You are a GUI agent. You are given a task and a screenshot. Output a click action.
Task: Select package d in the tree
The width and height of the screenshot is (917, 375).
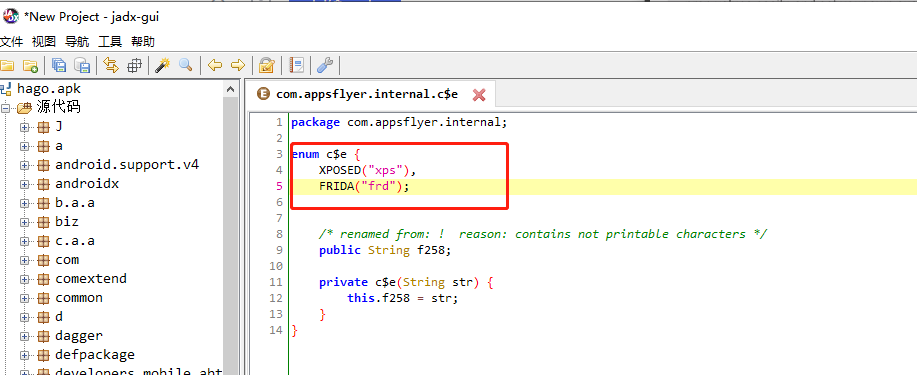59,316
